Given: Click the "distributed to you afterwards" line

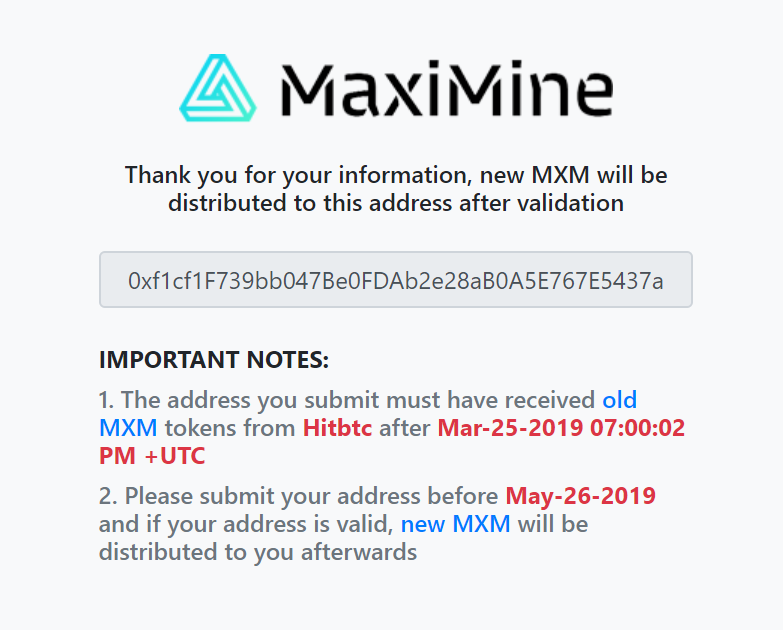Looking at the screenshot, I should pyautogui.click(x=258, y=552).
